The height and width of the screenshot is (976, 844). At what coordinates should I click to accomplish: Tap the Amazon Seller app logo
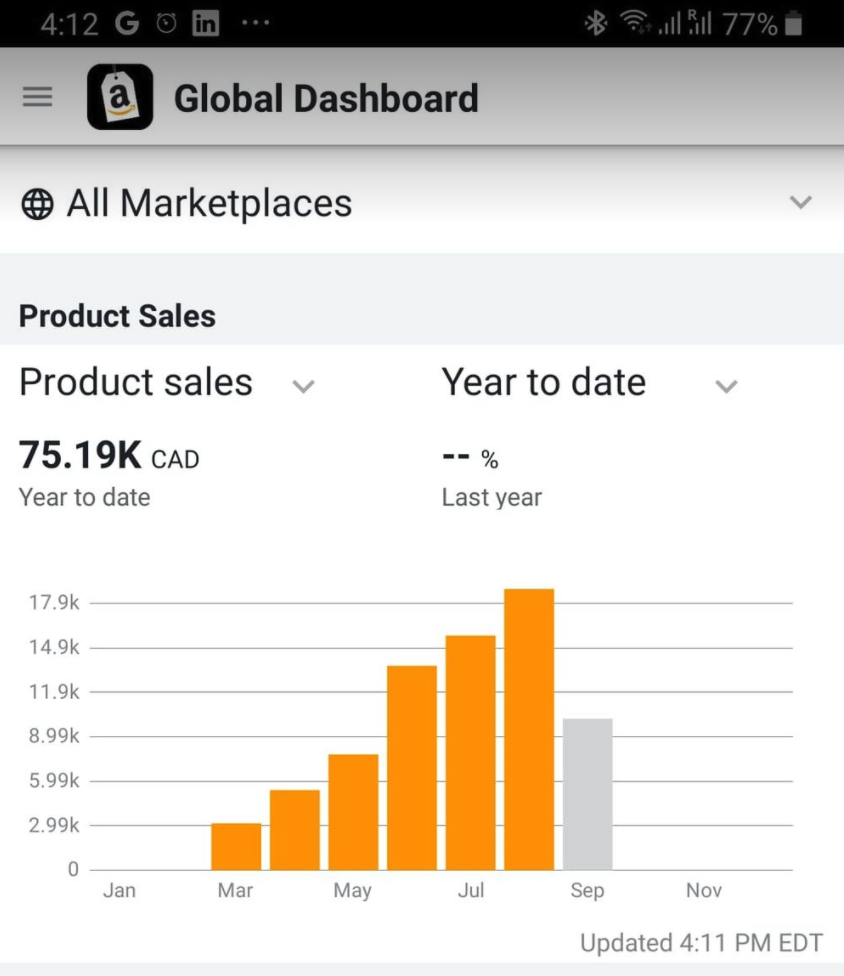120,96
